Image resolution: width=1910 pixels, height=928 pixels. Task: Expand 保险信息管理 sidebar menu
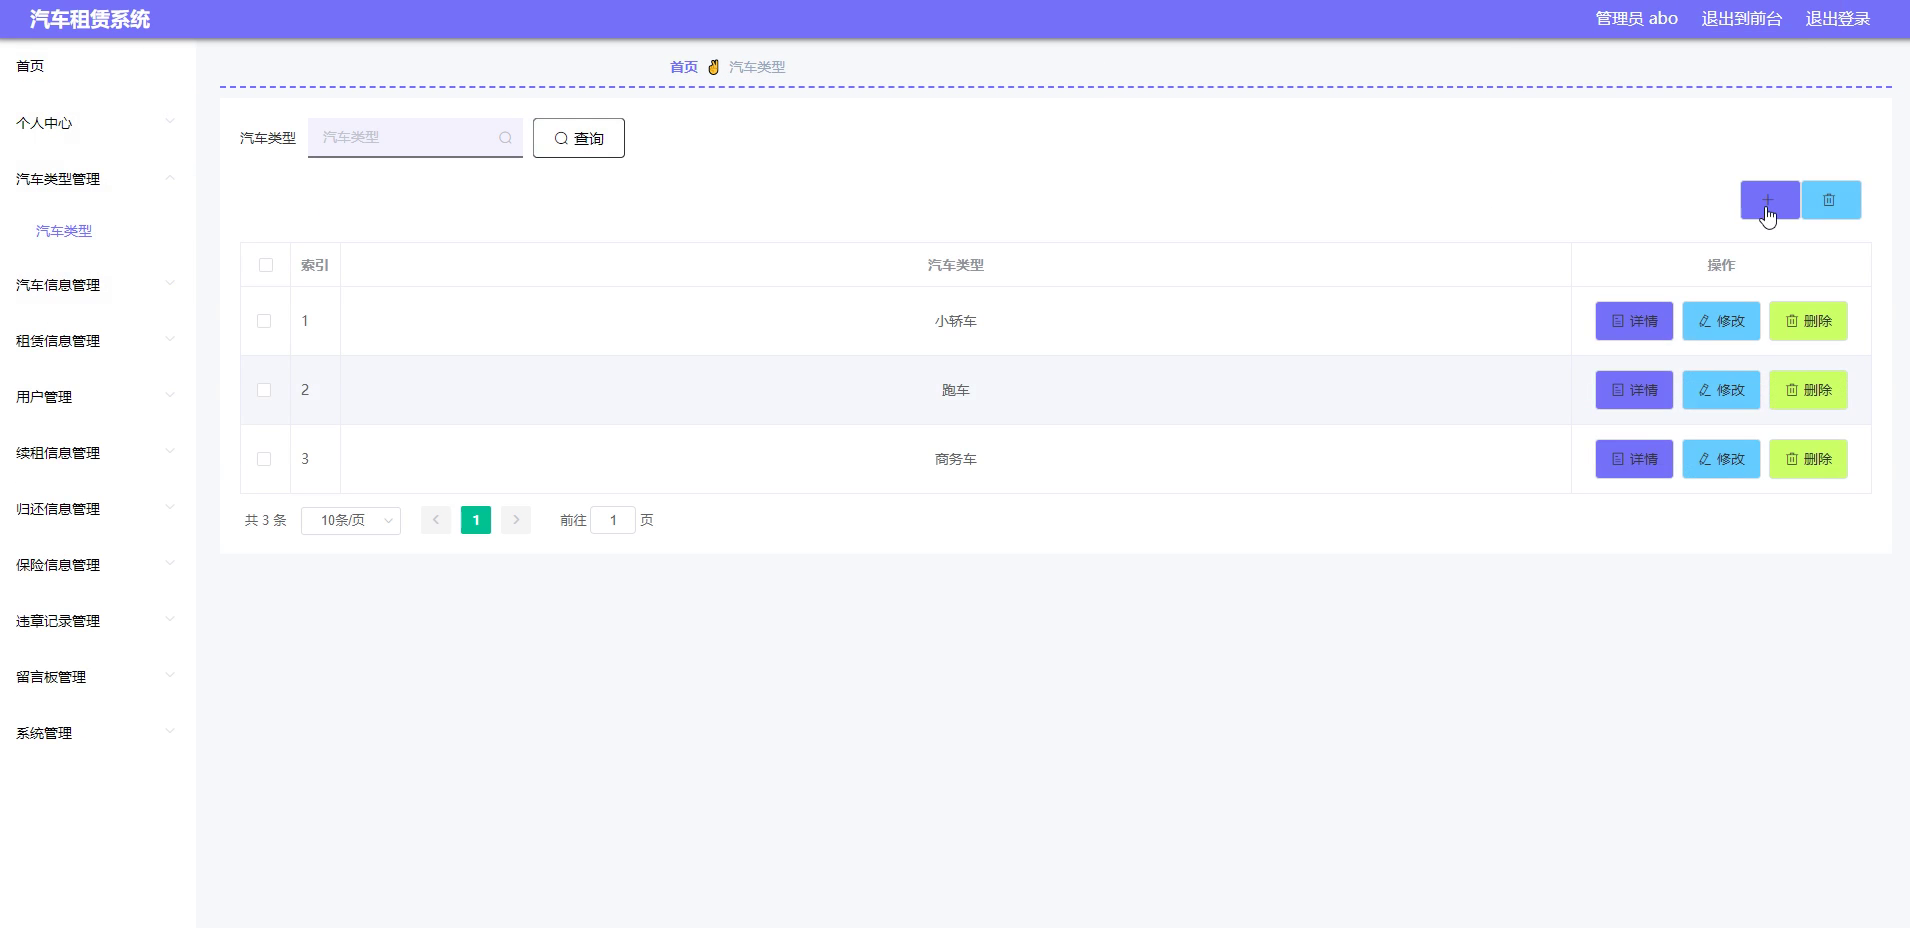98,565
